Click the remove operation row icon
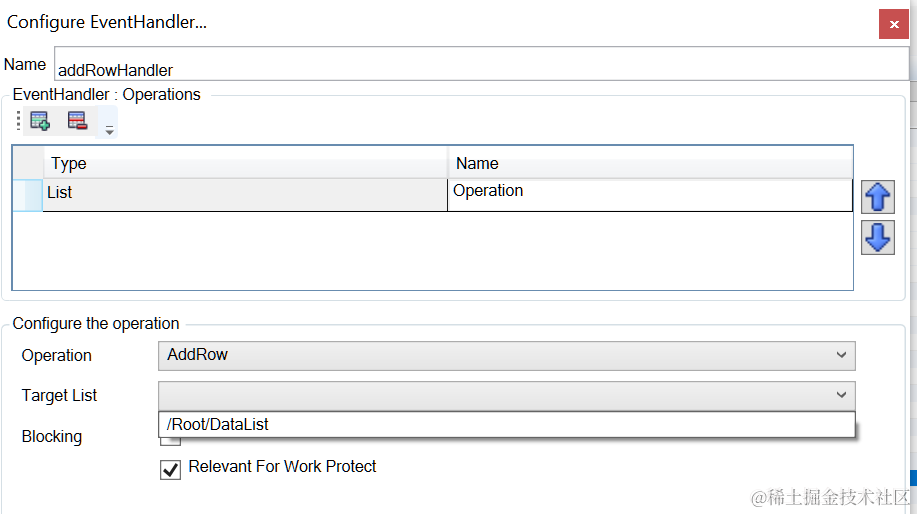The height and width of the screenshot is (514, 917). point(77,122)
